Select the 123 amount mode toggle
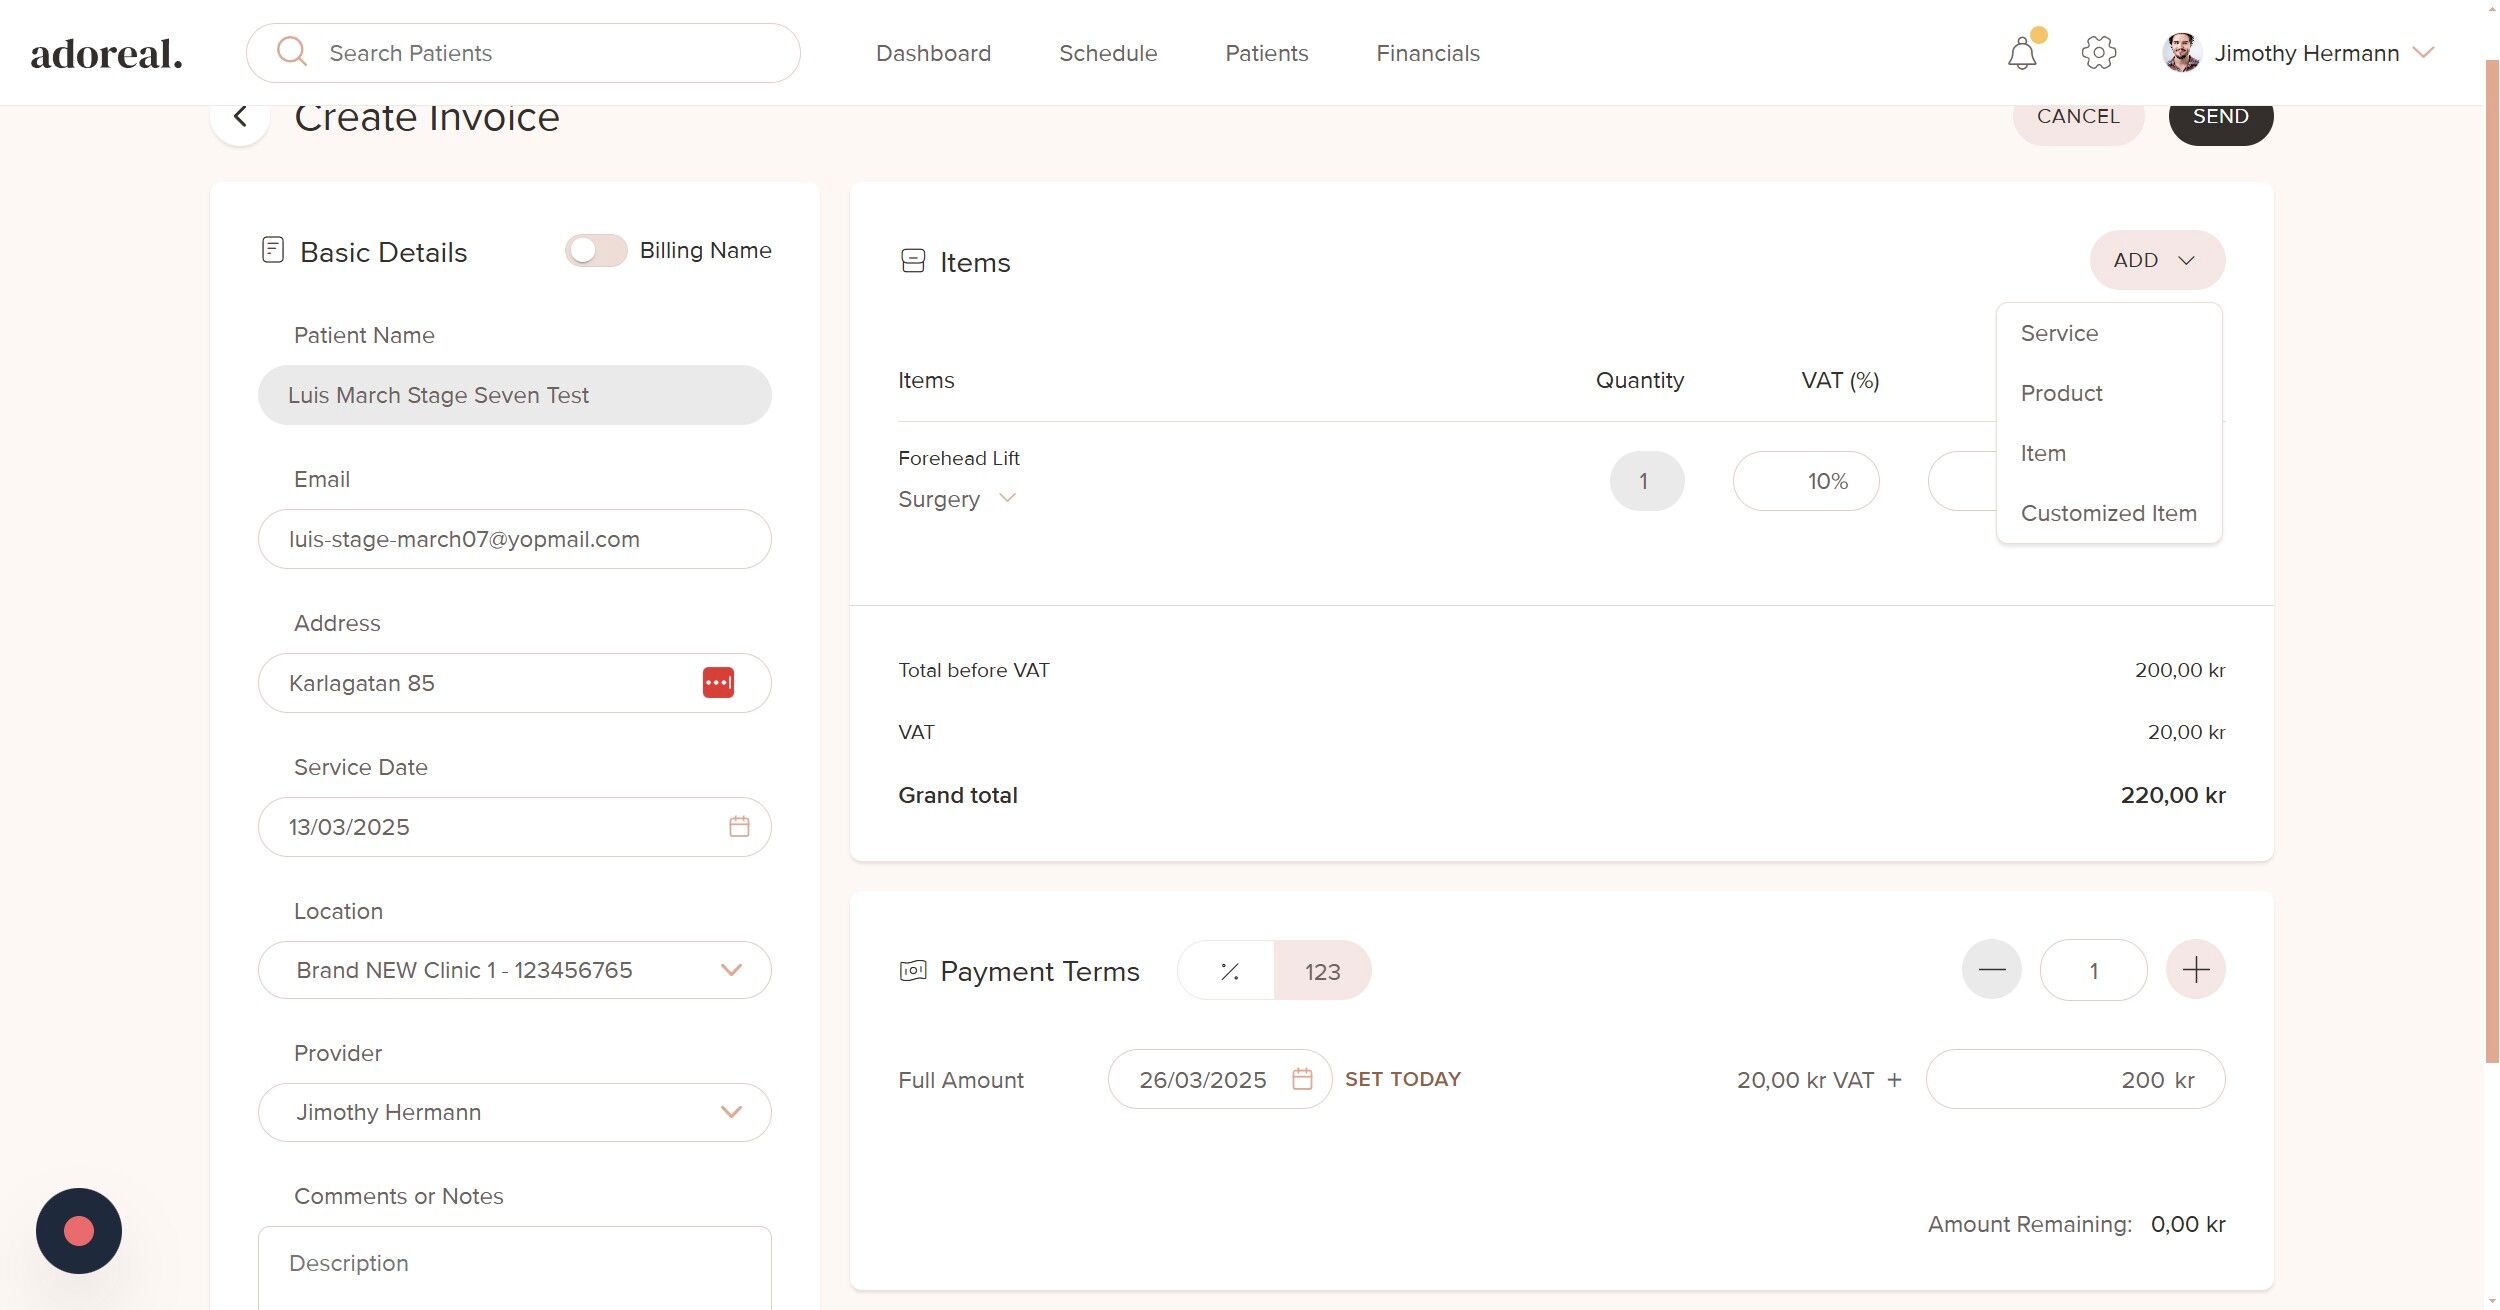Viewport: 2500px width, 1310px height. pyautogui.click(x=1321, y=971)
